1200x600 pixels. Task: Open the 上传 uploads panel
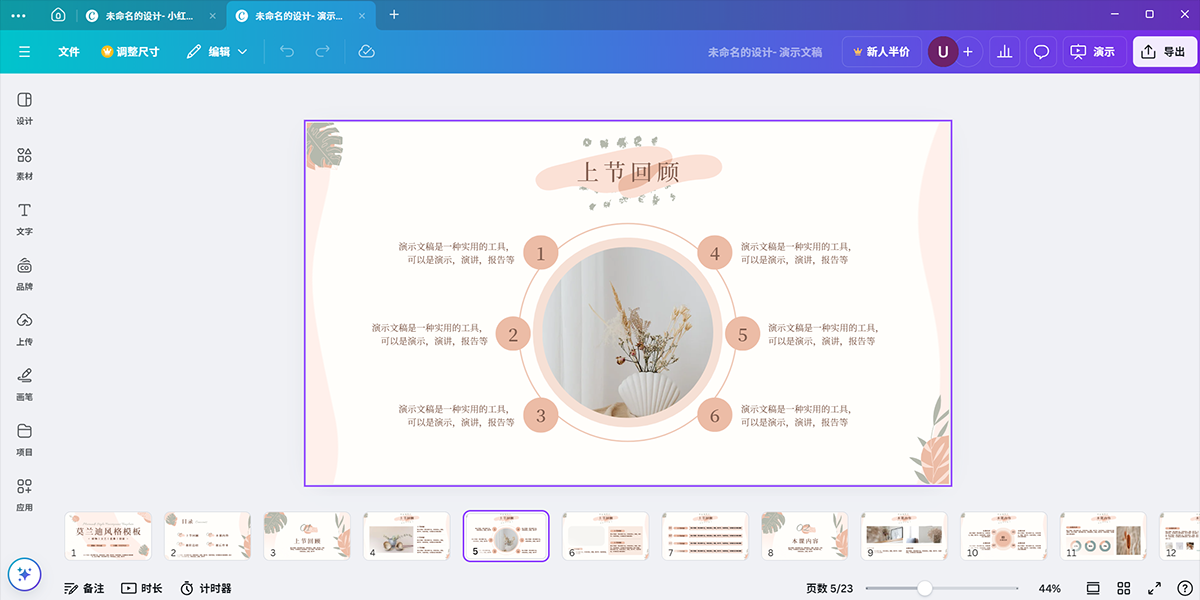(24, 328)
